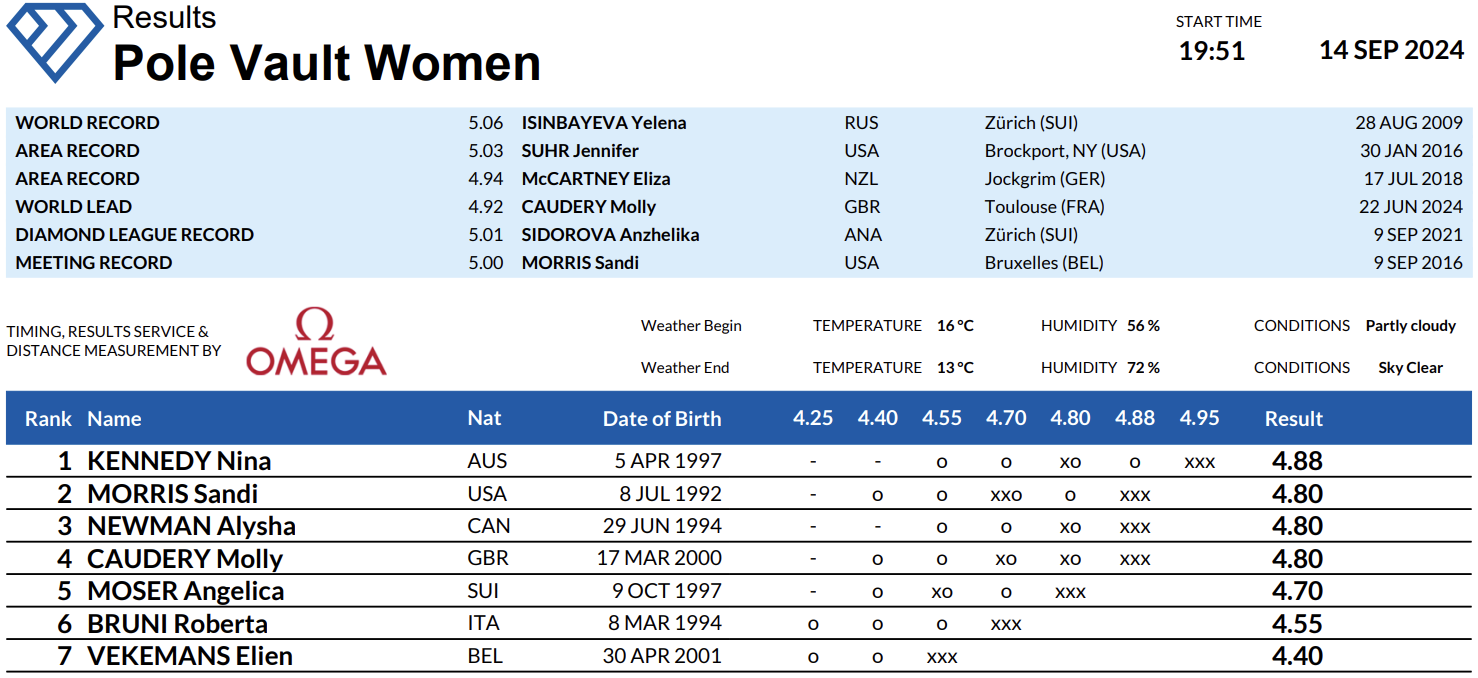Click the Pole Vault Women title
The width and height of the screenshot is (1478, 678).
coord(326,63)
